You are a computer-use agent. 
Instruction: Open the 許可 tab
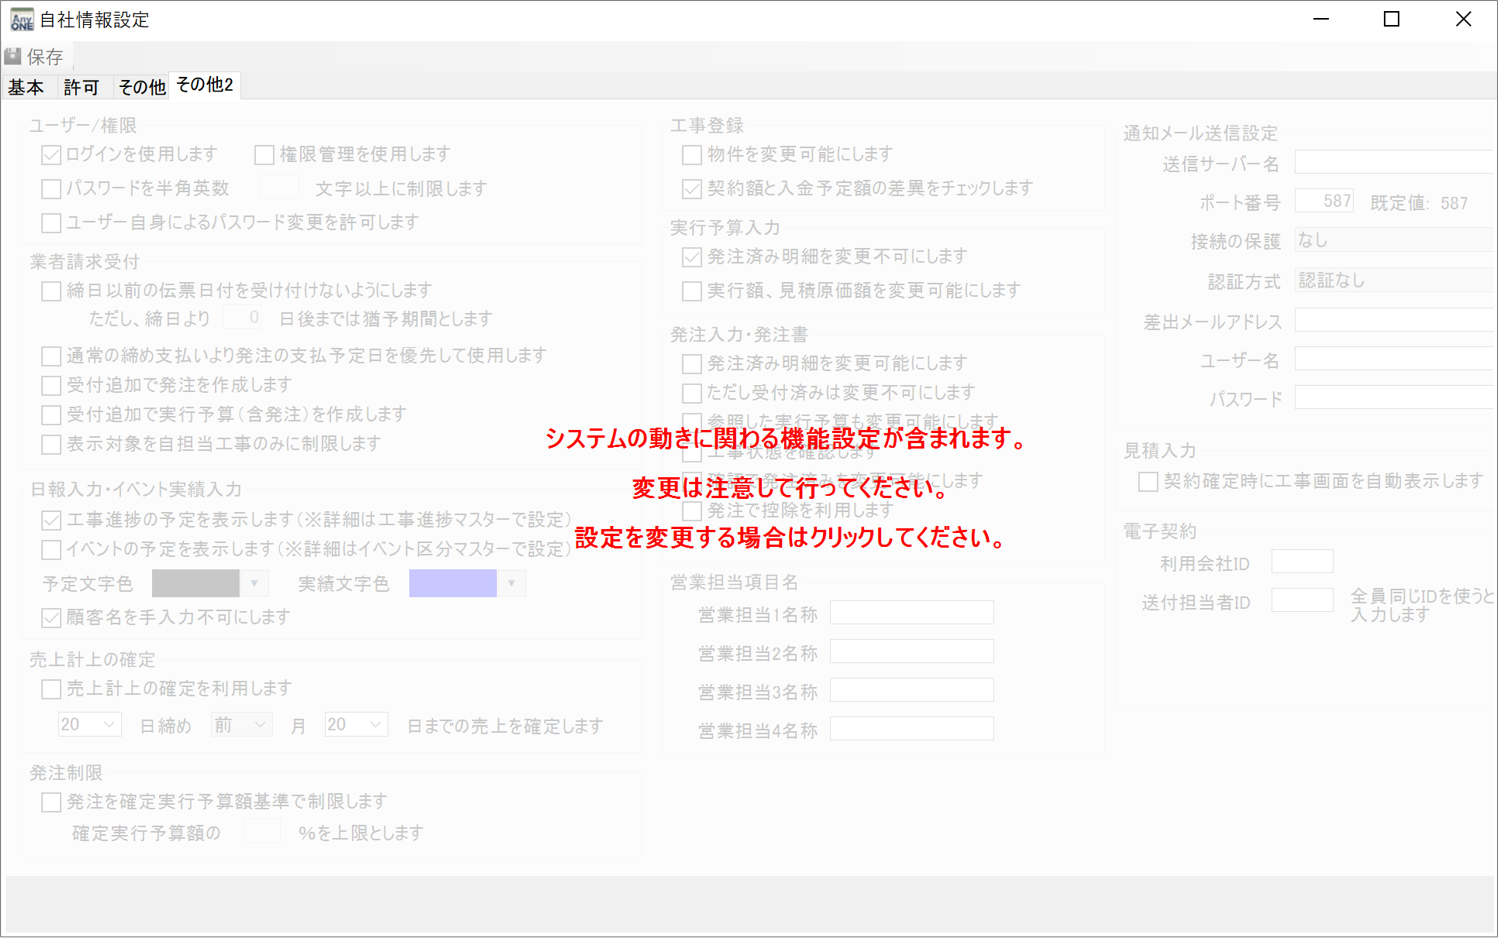(x=81, y=88)
